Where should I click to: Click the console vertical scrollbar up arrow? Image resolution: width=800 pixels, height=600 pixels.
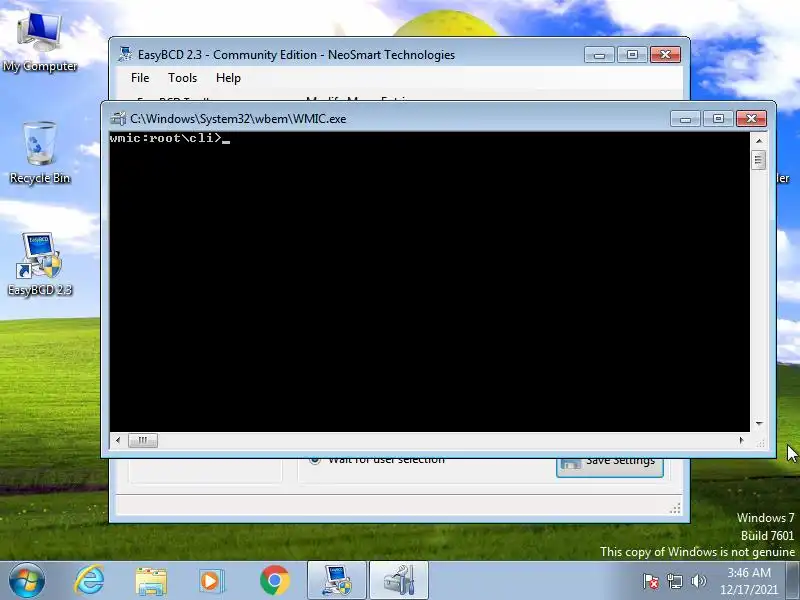click(759, 141)
